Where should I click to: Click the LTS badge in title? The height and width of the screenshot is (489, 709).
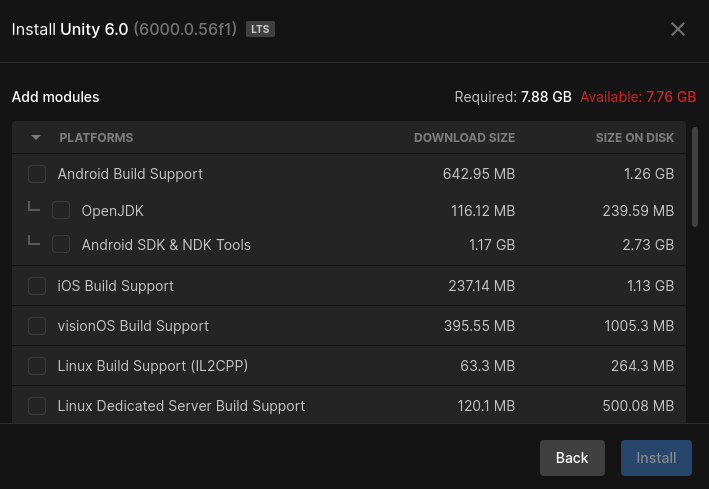[260, 29]
